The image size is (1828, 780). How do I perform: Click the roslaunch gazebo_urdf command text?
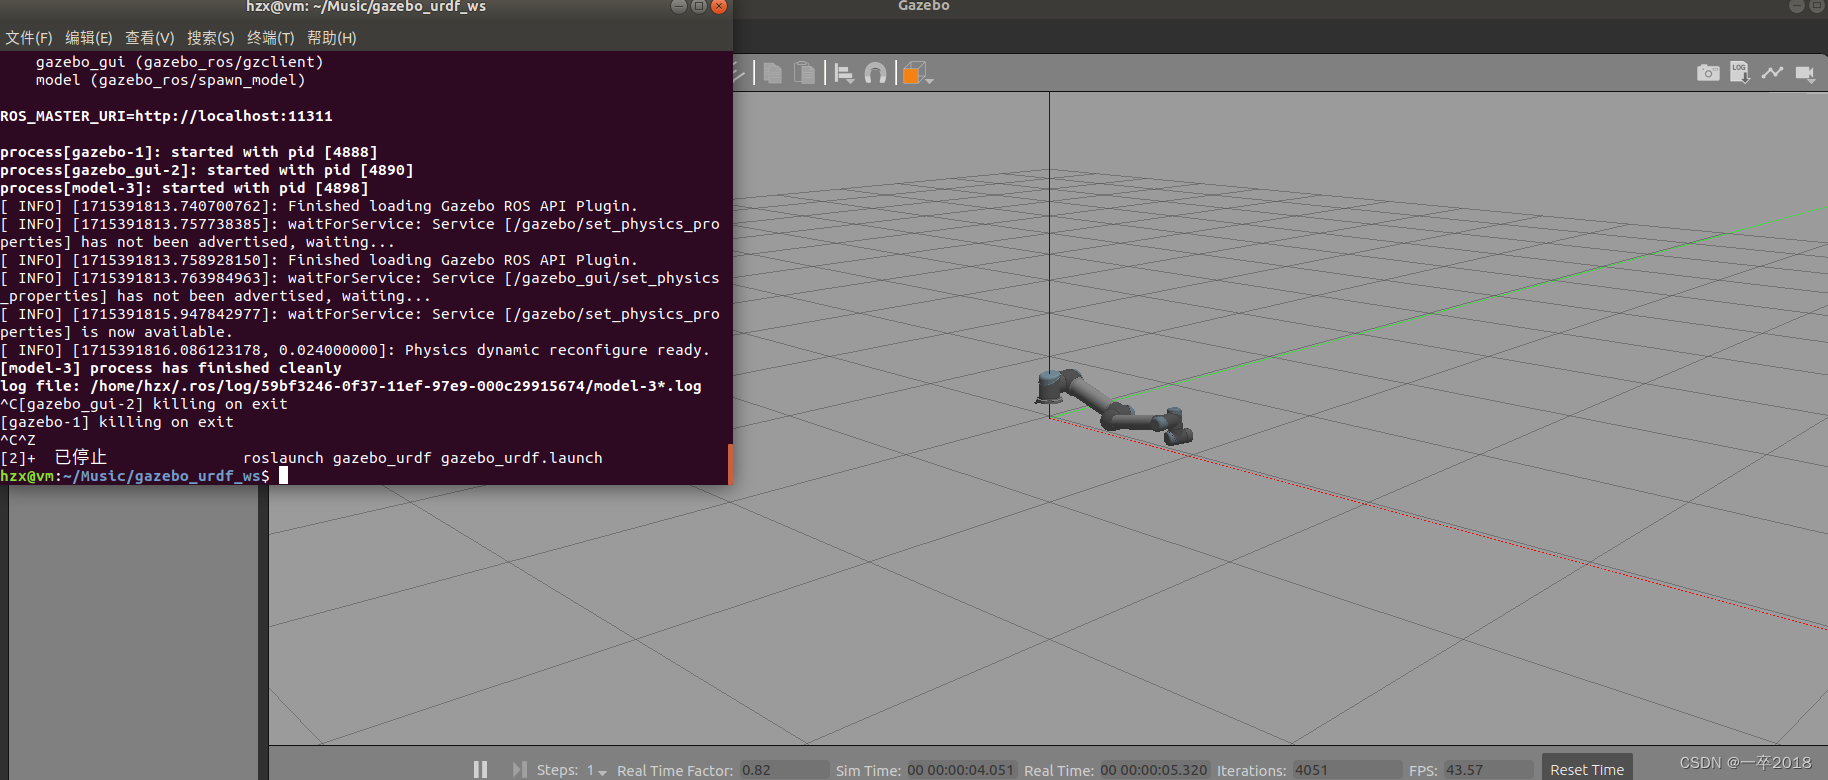coord(422,458)
